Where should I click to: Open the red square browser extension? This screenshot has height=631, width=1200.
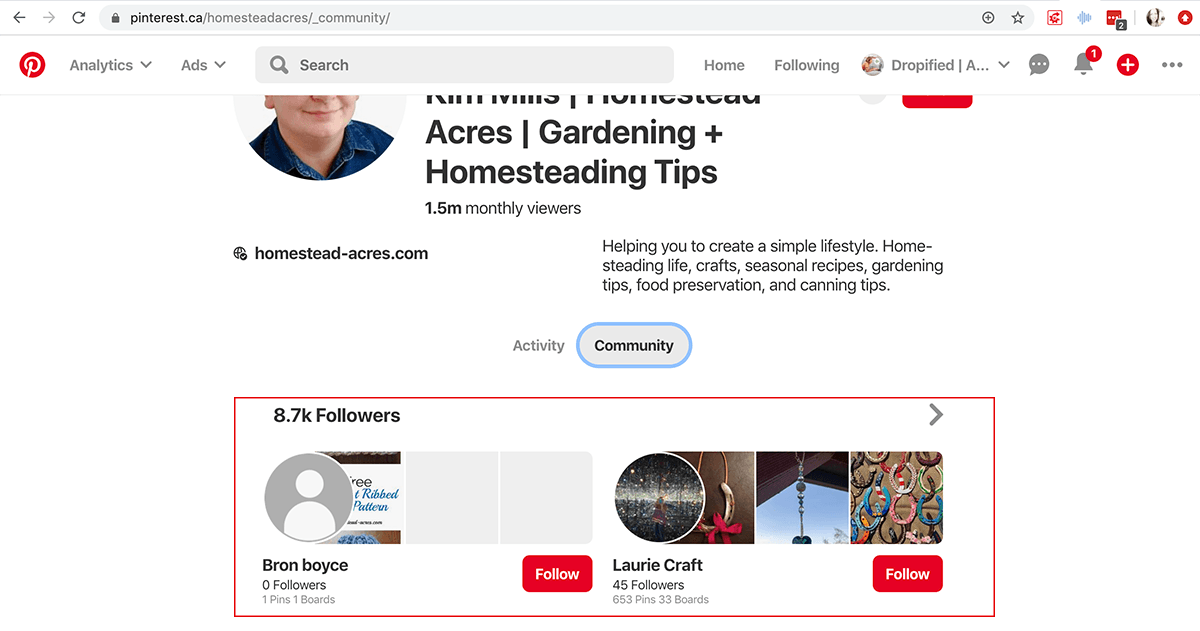click(1054, 17)
